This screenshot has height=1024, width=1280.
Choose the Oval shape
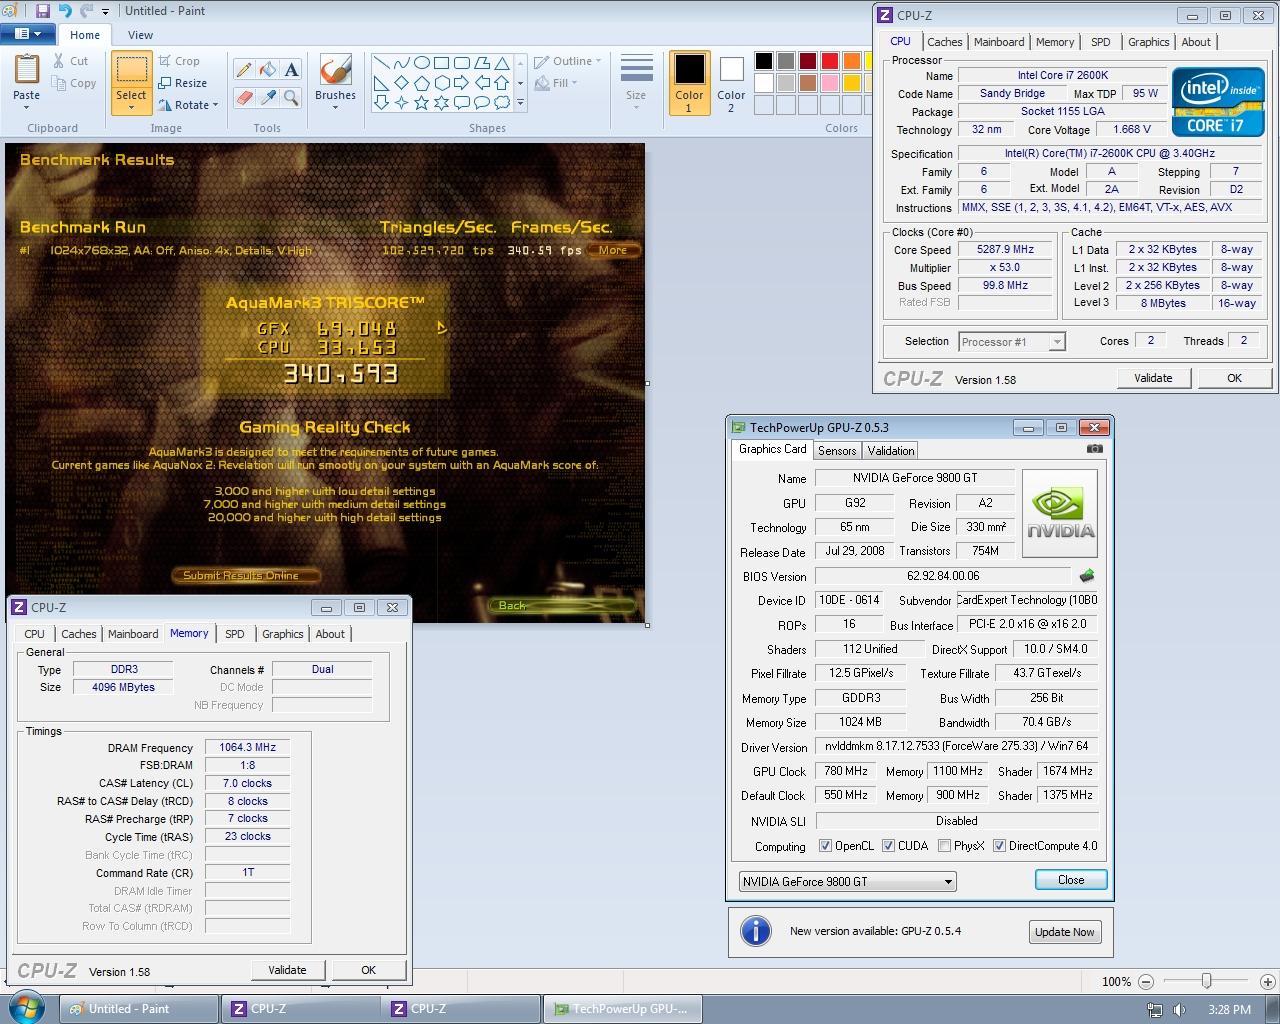coord(422,63)
